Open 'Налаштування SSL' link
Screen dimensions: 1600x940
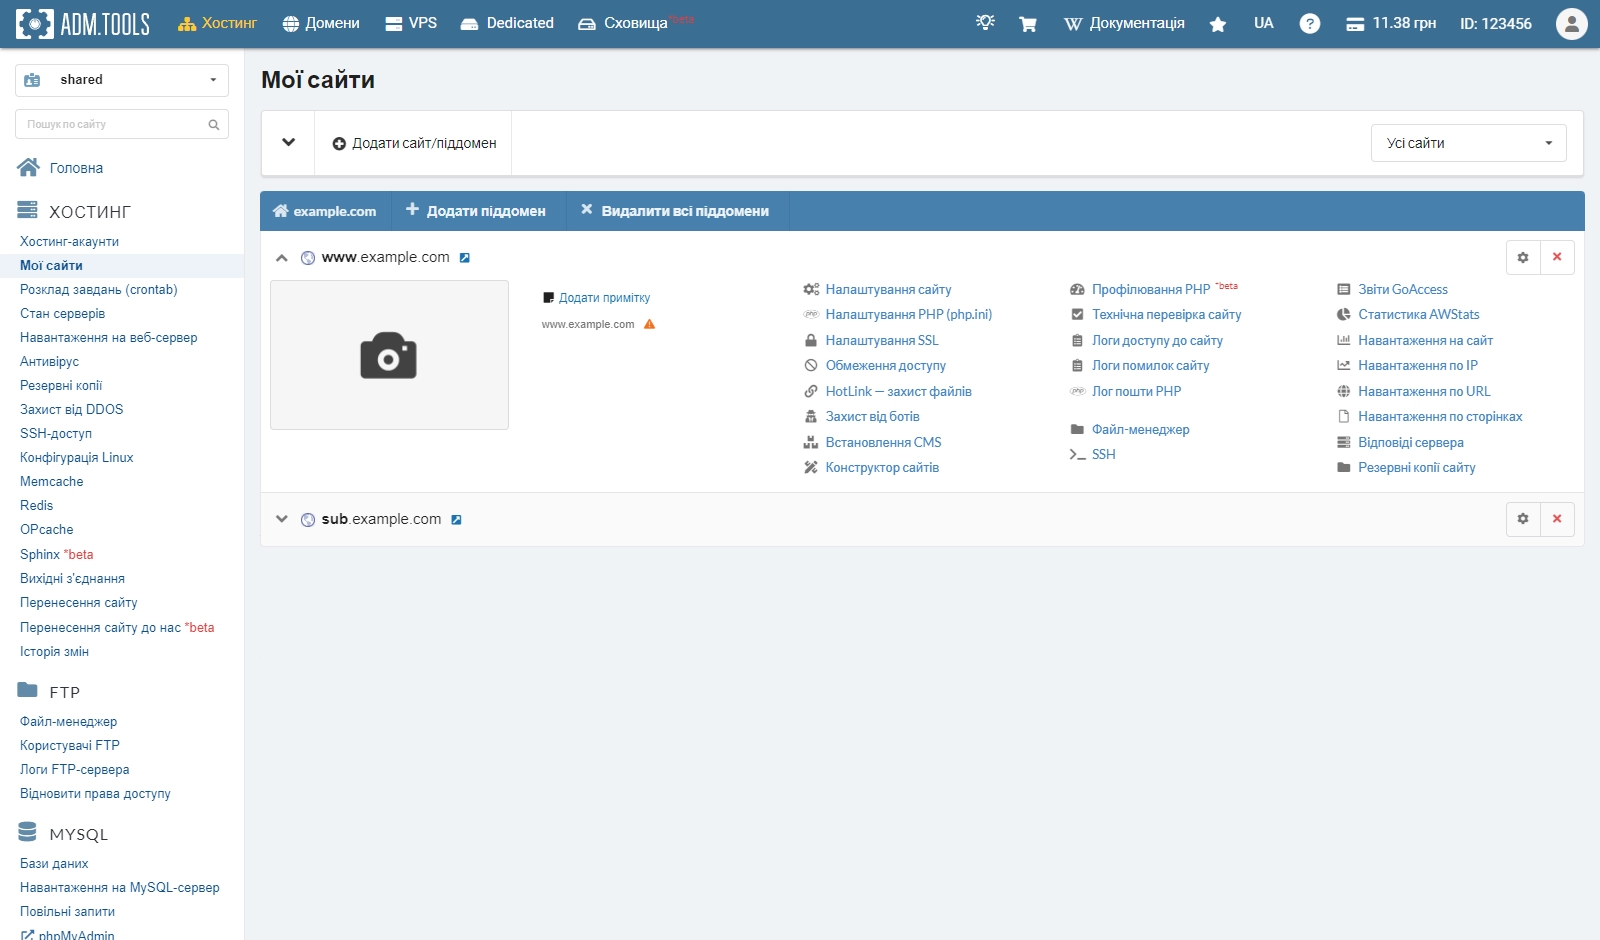(x=881, y=340)
